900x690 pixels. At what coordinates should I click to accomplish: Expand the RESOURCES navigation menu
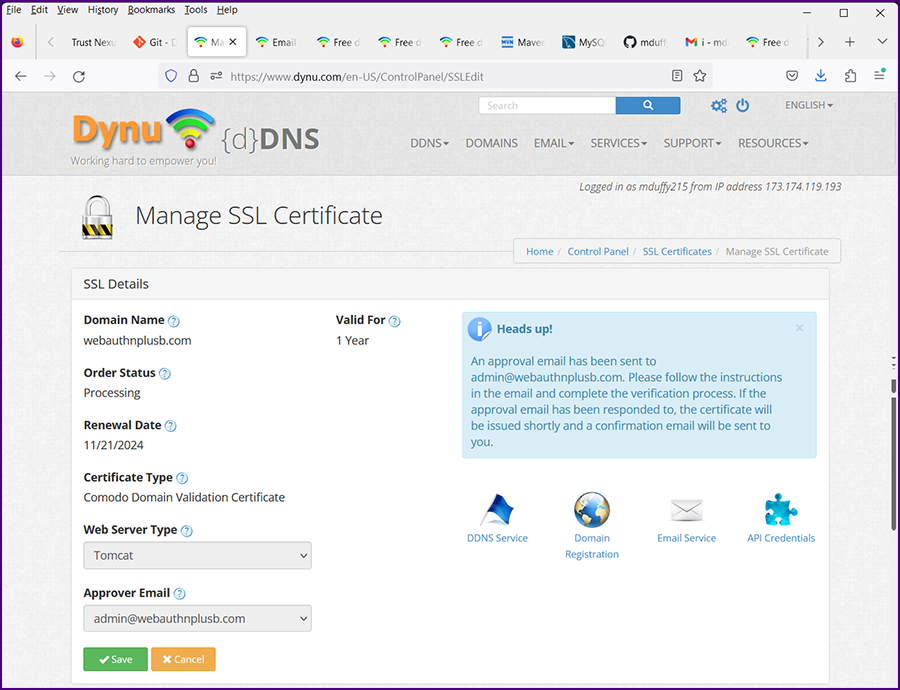tap(773, 143)
